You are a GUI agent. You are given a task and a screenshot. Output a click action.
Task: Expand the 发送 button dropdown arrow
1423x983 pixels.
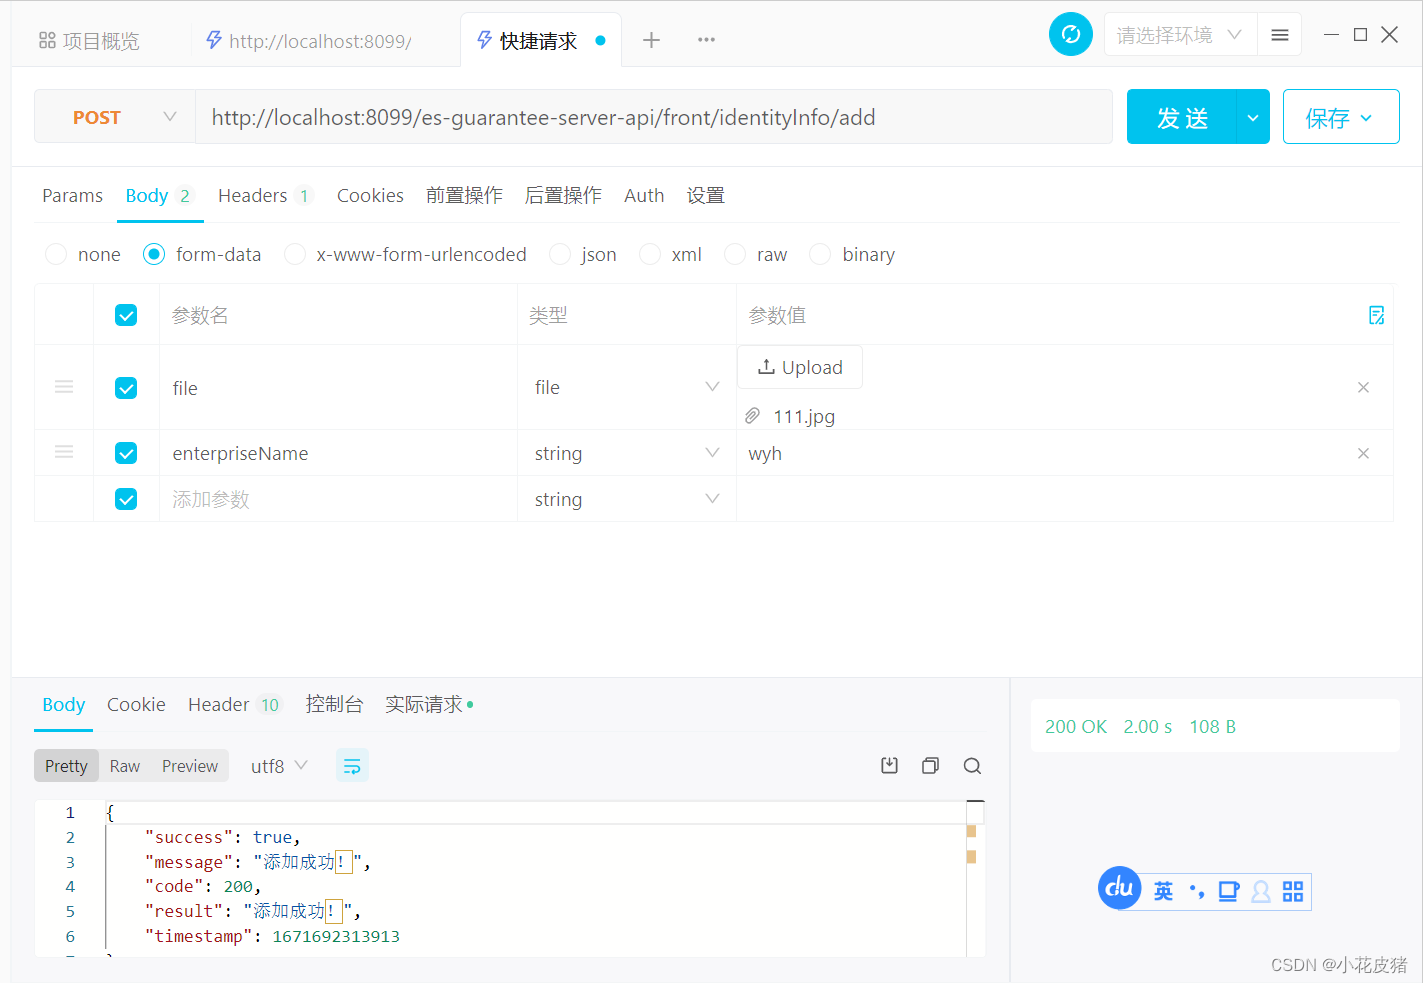pyautogui.click(x=1253, y=117)
